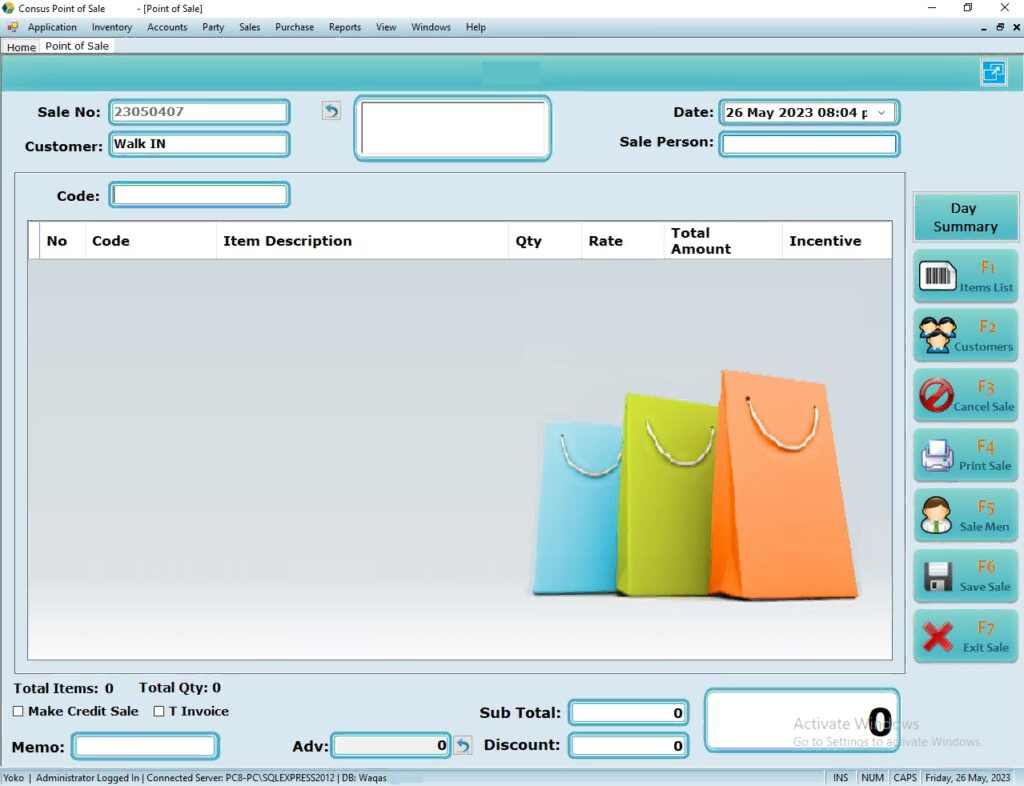Enable the Make Credit Sale checkbox

pyautogui.click(x=18, y=711)
